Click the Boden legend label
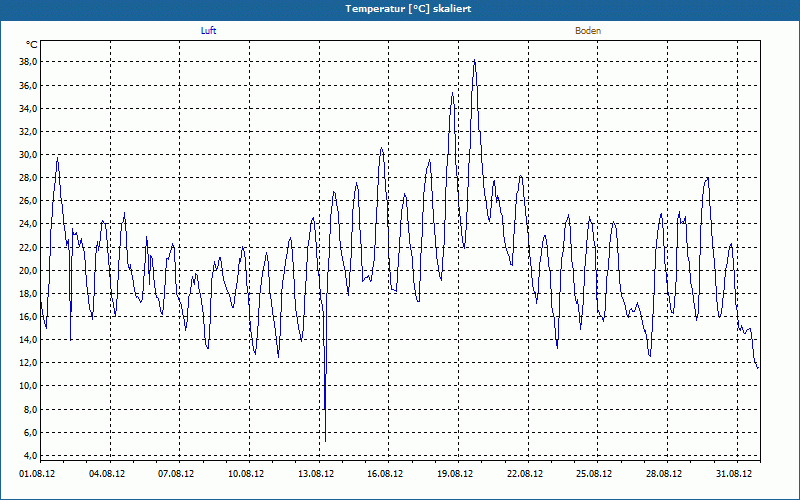Image resolution: width=800 pixels, height=500 pixels. [588, 31]
